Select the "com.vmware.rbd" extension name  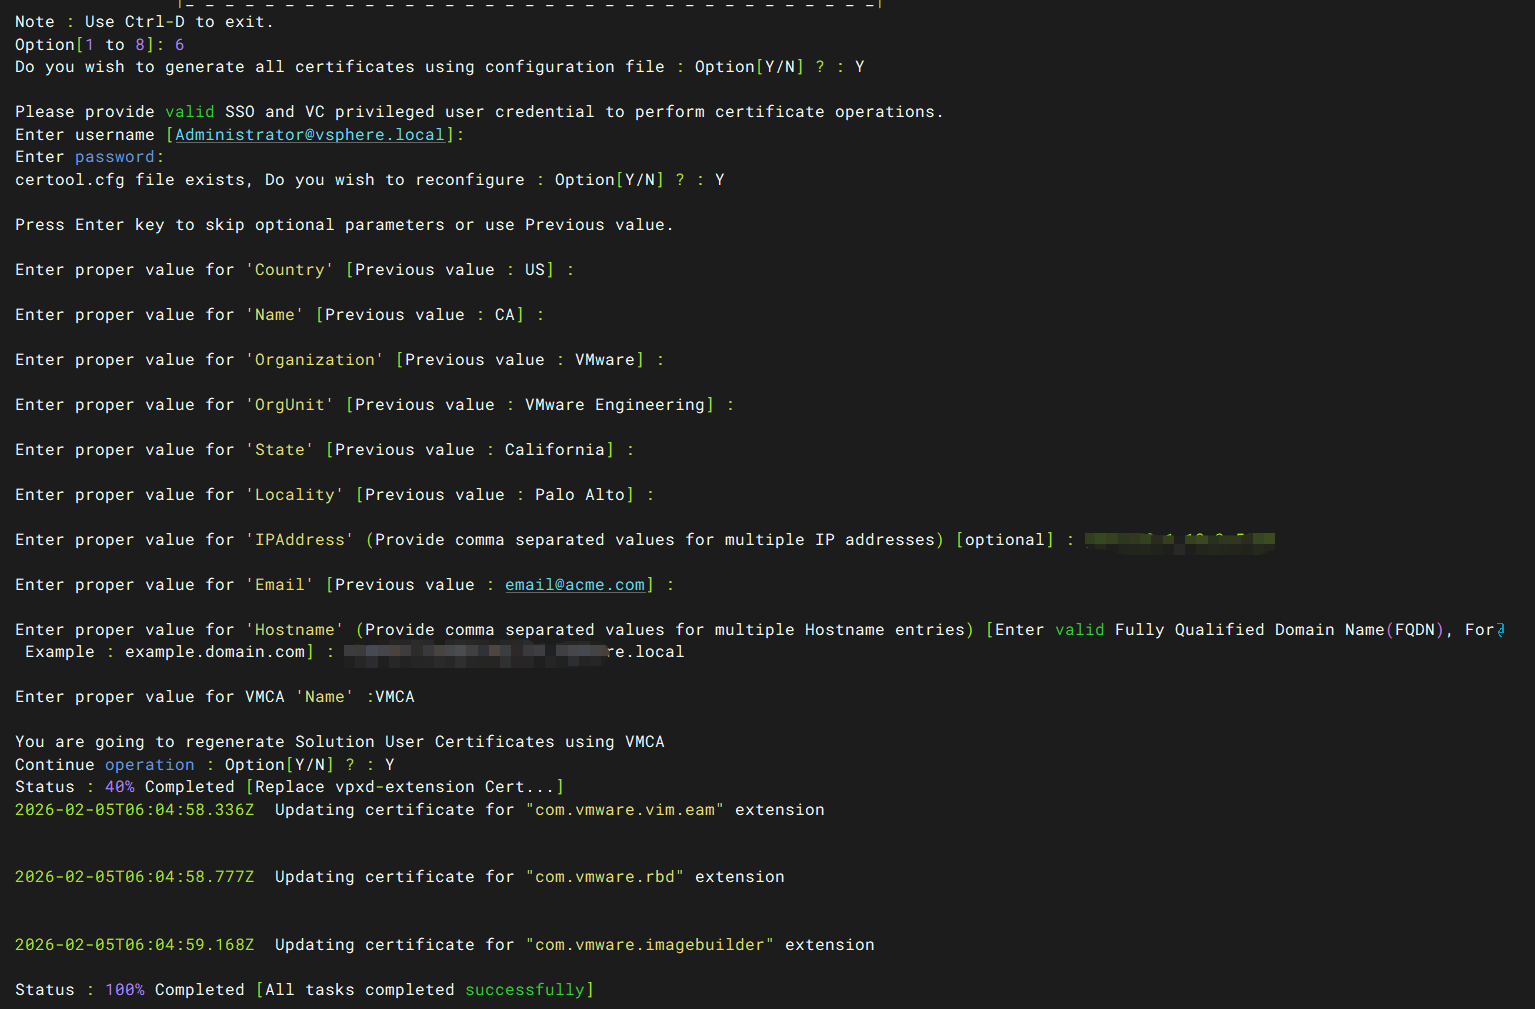click(x=604, y=877)
